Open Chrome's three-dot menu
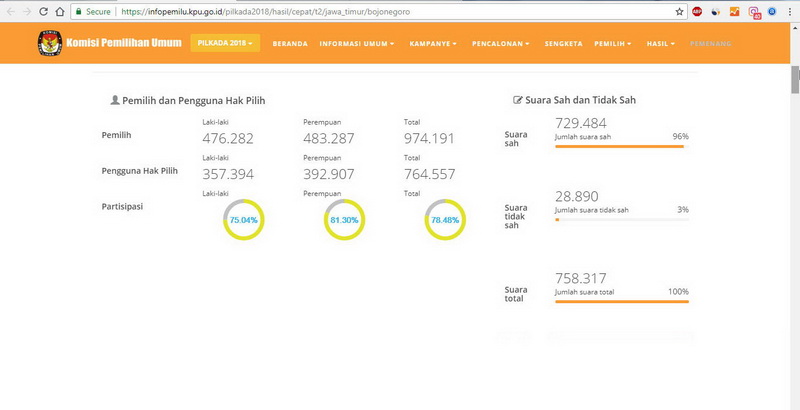The height and width of the screenshot is (410, 800). [789, 11]
